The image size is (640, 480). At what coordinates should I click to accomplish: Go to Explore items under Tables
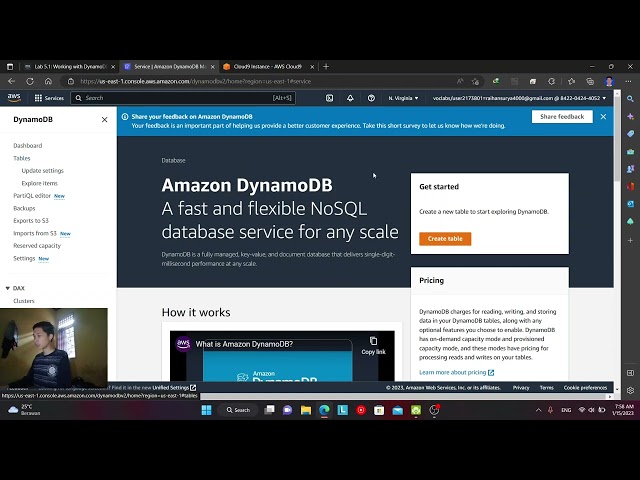40,183
